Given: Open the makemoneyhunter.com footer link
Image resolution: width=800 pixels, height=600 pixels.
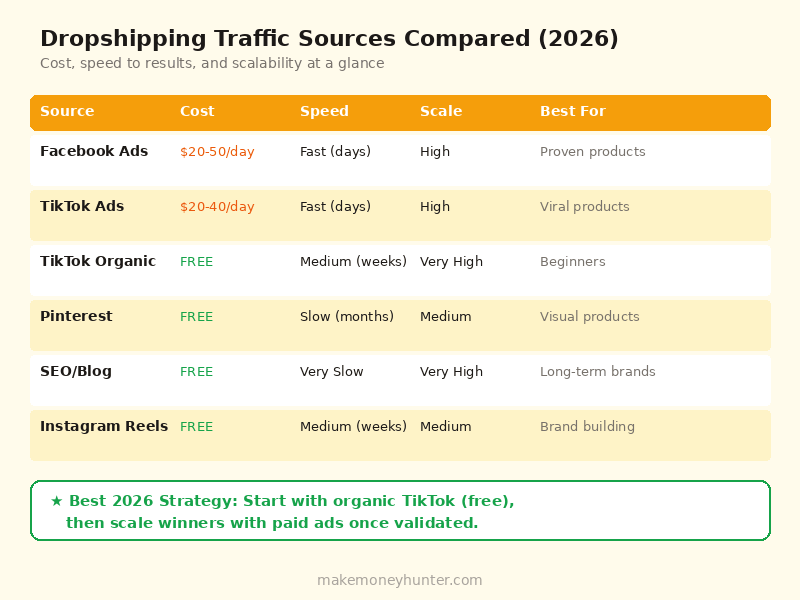Looking at the screenshot, I should tap(399, 581).
